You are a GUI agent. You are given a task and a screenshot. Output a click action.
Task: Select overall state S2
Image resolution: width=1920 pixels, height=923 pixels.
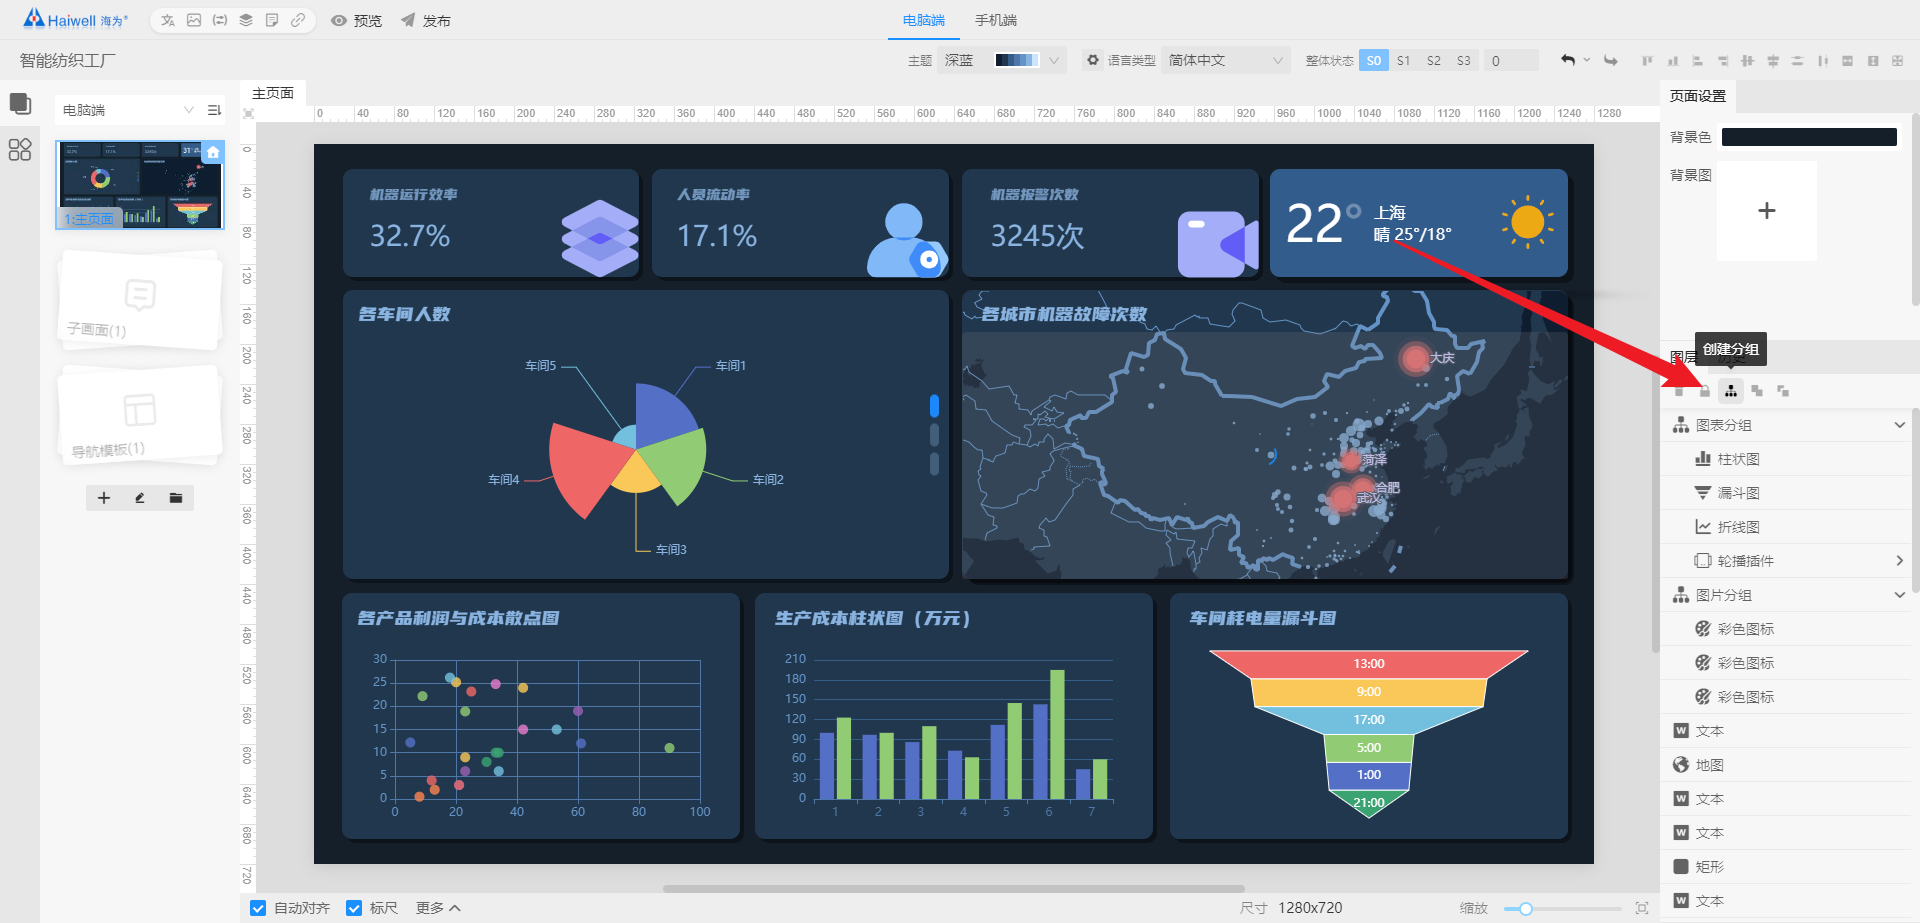(x=1434, y=61)
